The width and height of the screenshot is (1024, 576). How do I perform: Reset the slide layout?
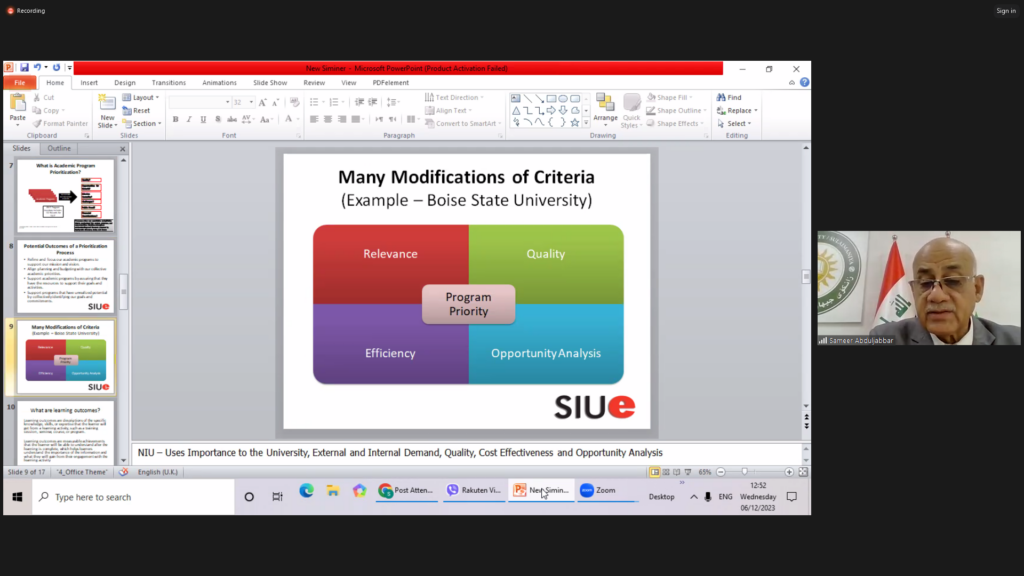(x=136, y=110)
